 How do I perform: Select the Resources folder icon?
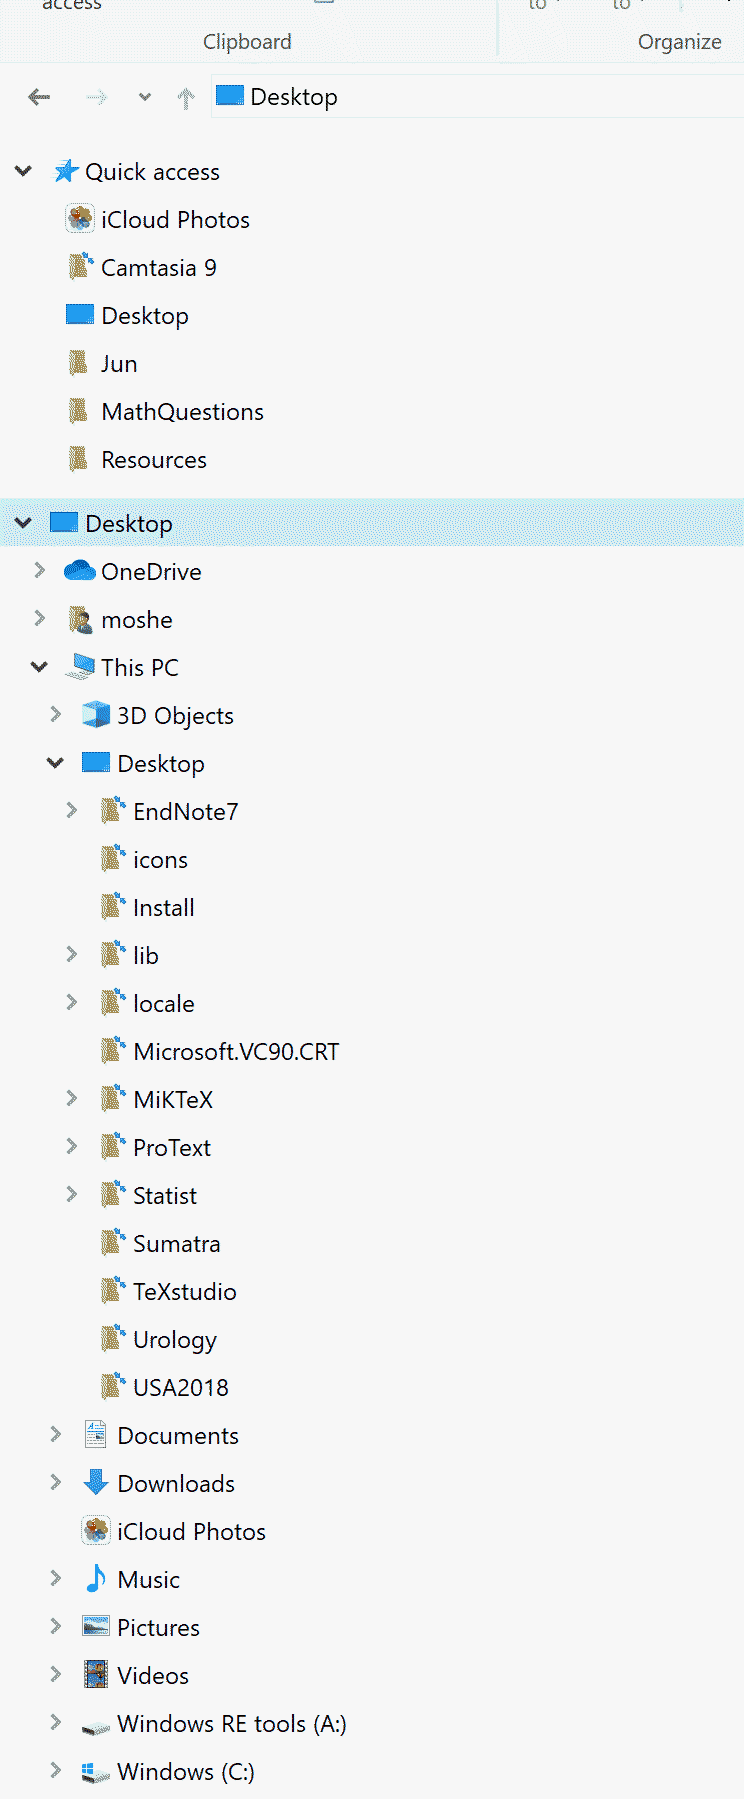pyautogui.click(x=78, y=459)
